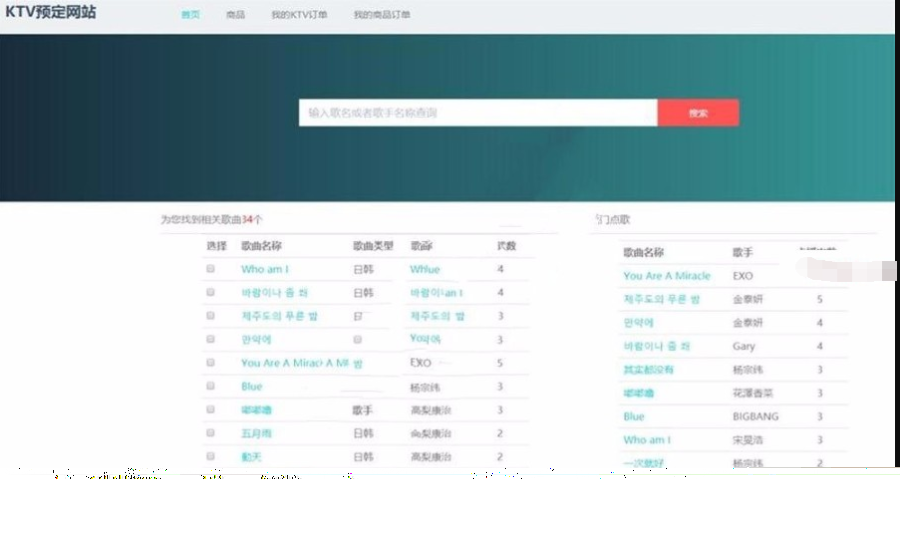
Task: Click singer 杨宗纬 in the "Blue" search results row
Action: (425, 387)
